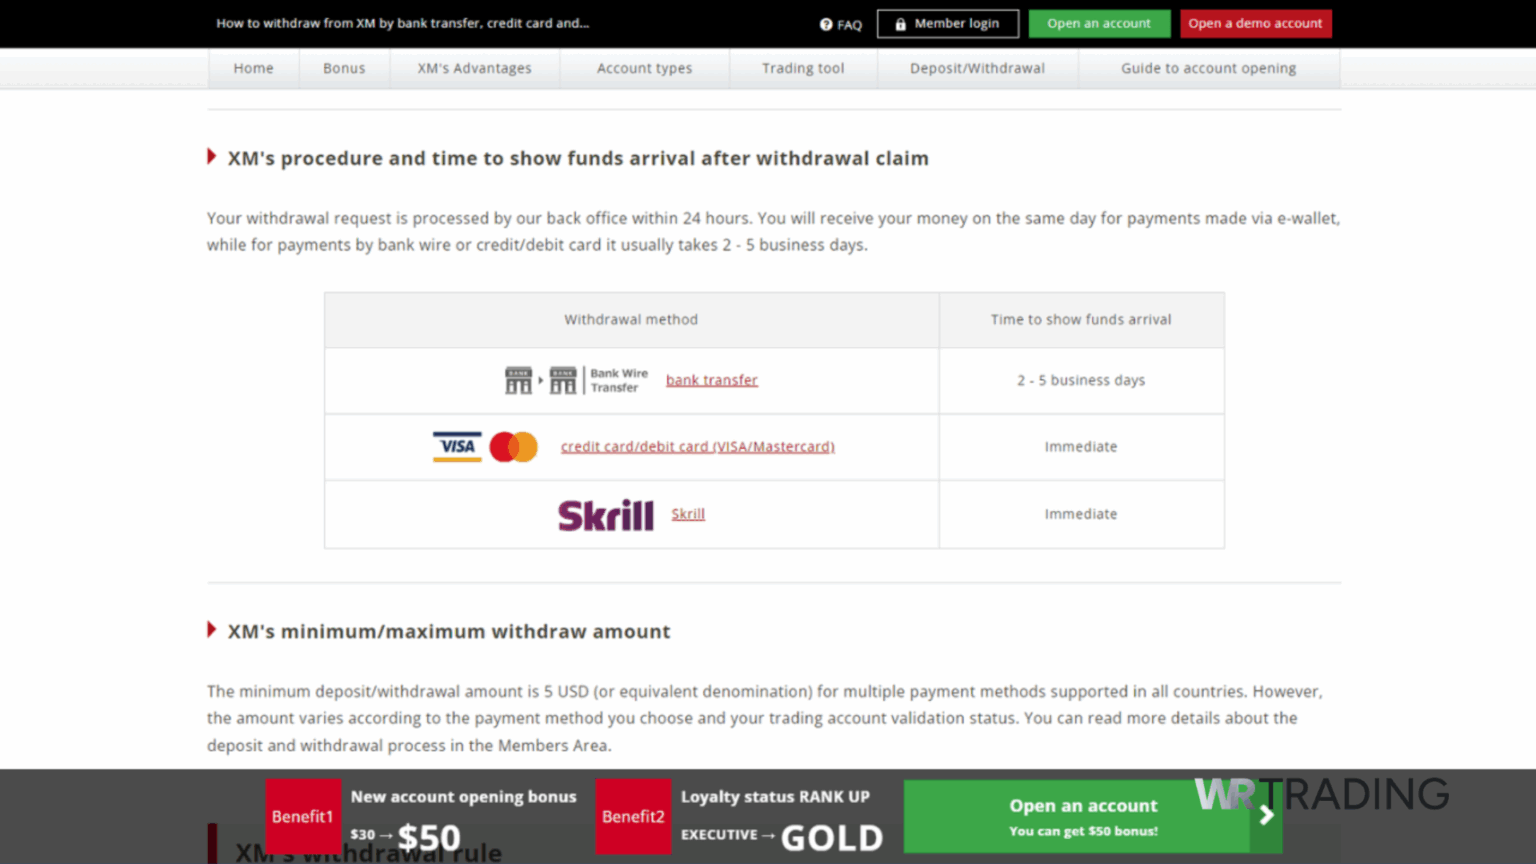1536x864 pixels.
Task: Click the Mastercard circles icon
Action: [x=515, y=447]
